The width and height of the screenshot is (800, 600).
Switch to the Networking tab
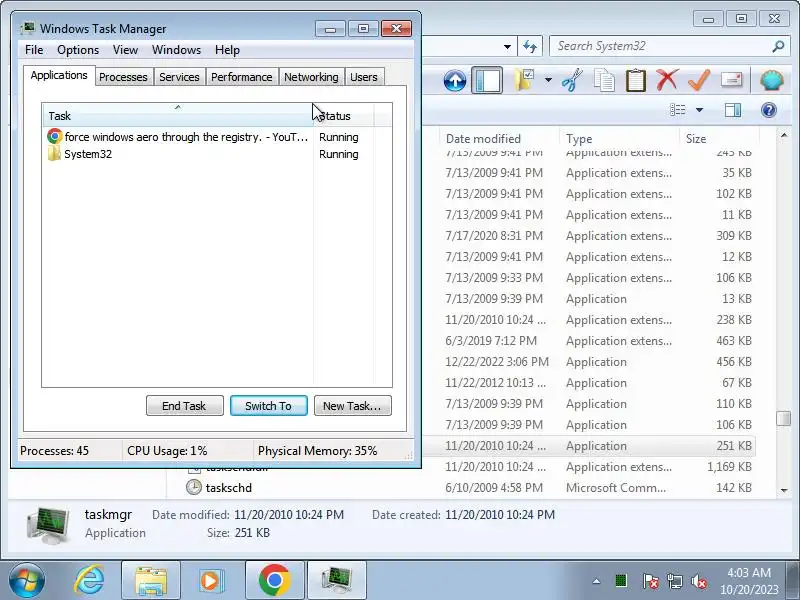[311, 77]
